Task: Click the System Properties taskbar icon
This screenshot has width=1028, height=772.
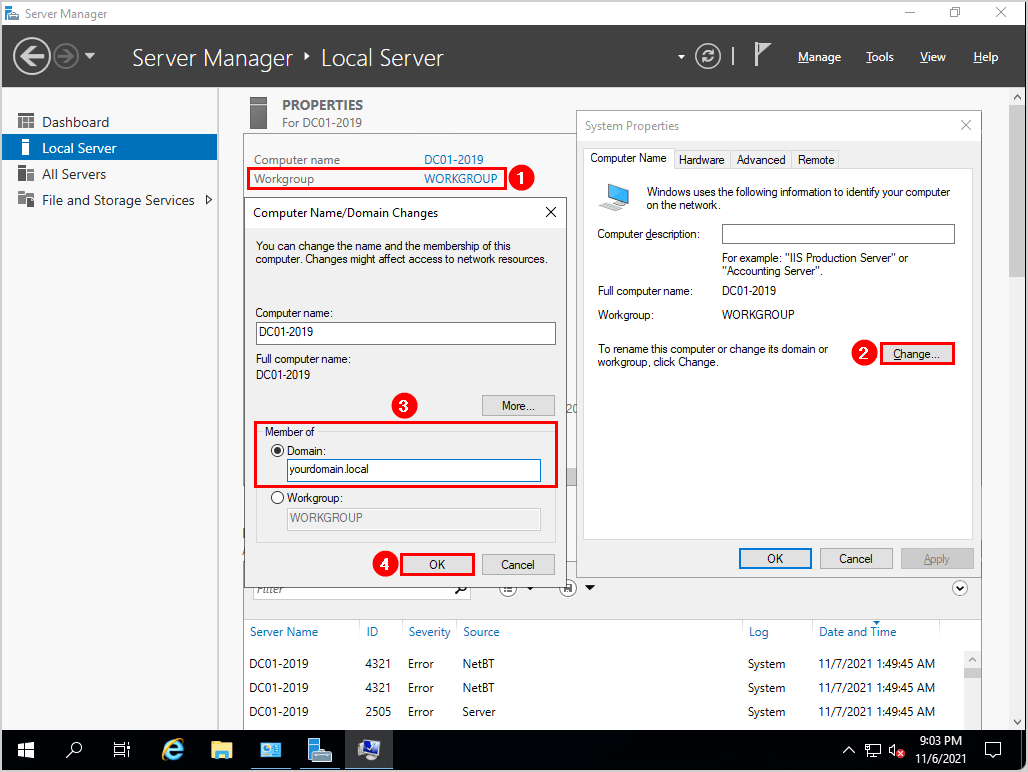Action: 368,750
